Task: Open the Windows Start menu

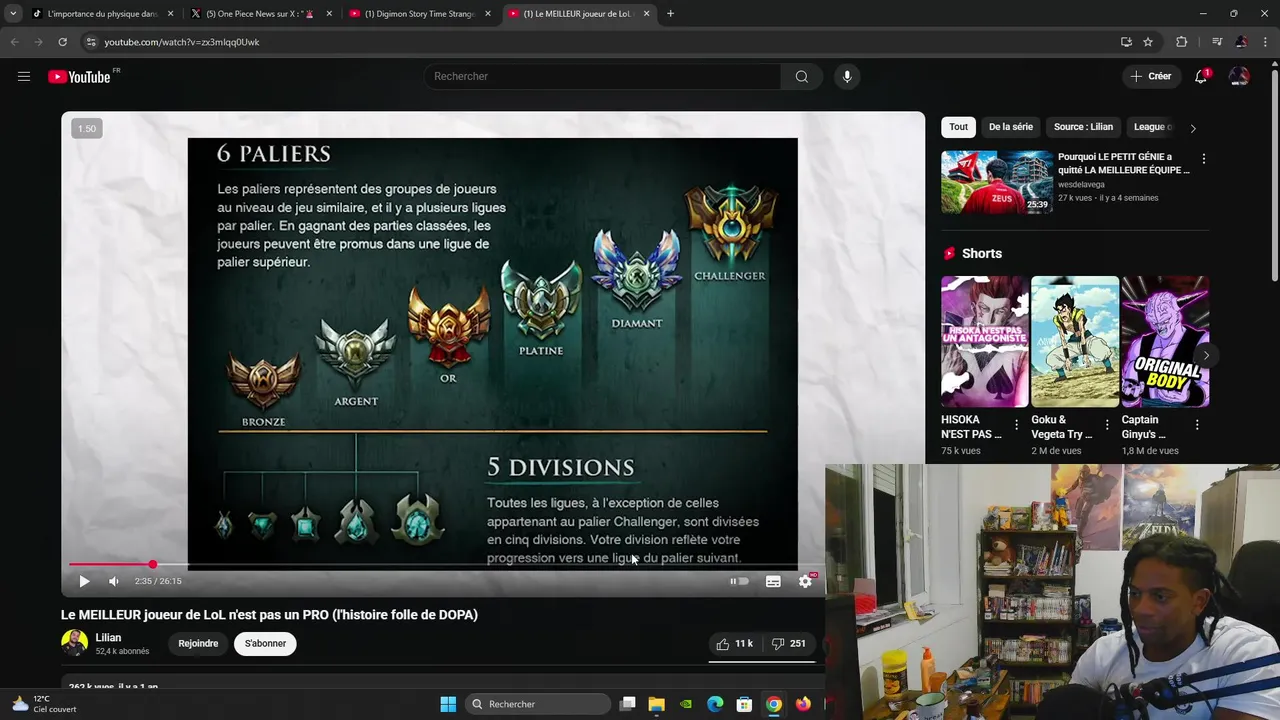Action: point(448,704)
